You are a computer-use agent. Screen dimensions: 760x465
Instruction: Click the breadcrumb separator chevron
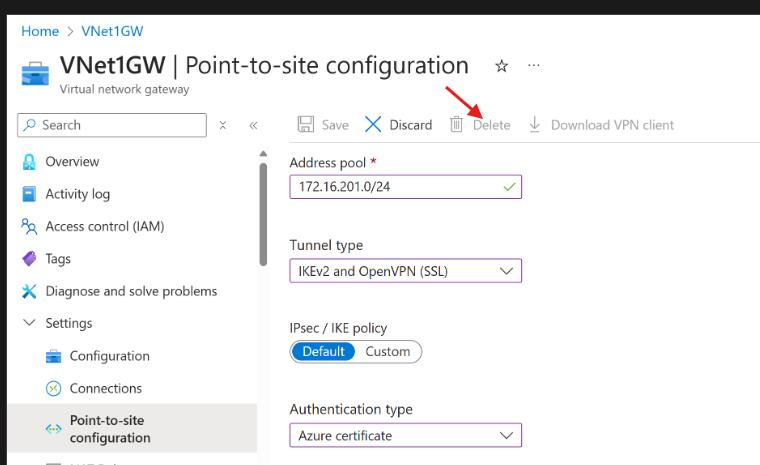(x=70, y=32)
